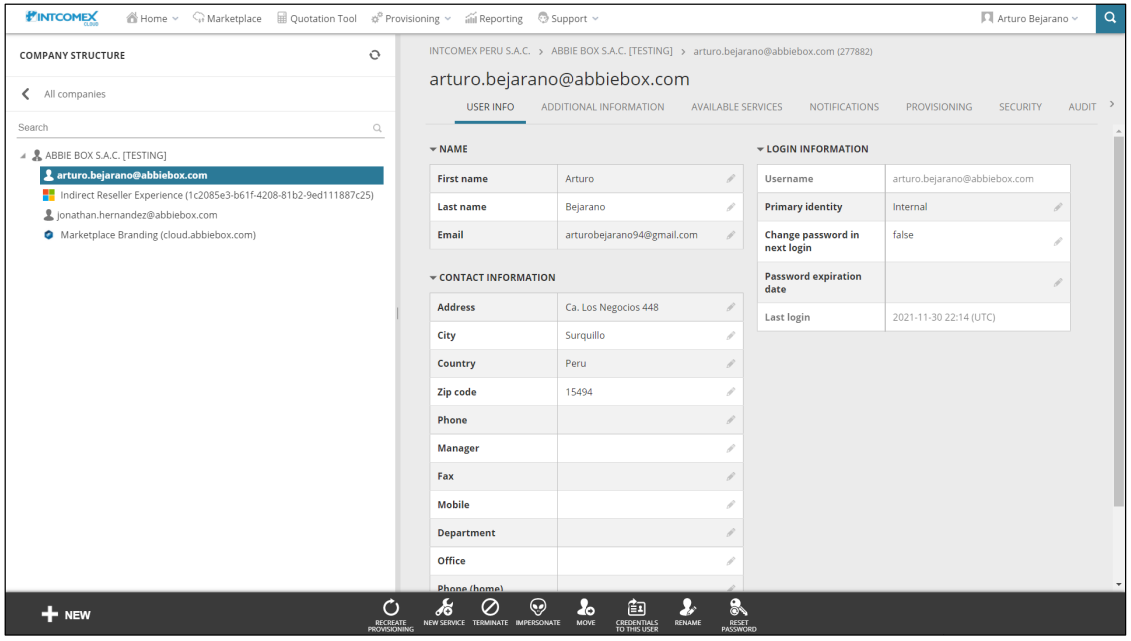This screenshot has width=1131, height=641.
Task: Collapse the CONTACT INFORMATION section
Action: tap(435, 277)
